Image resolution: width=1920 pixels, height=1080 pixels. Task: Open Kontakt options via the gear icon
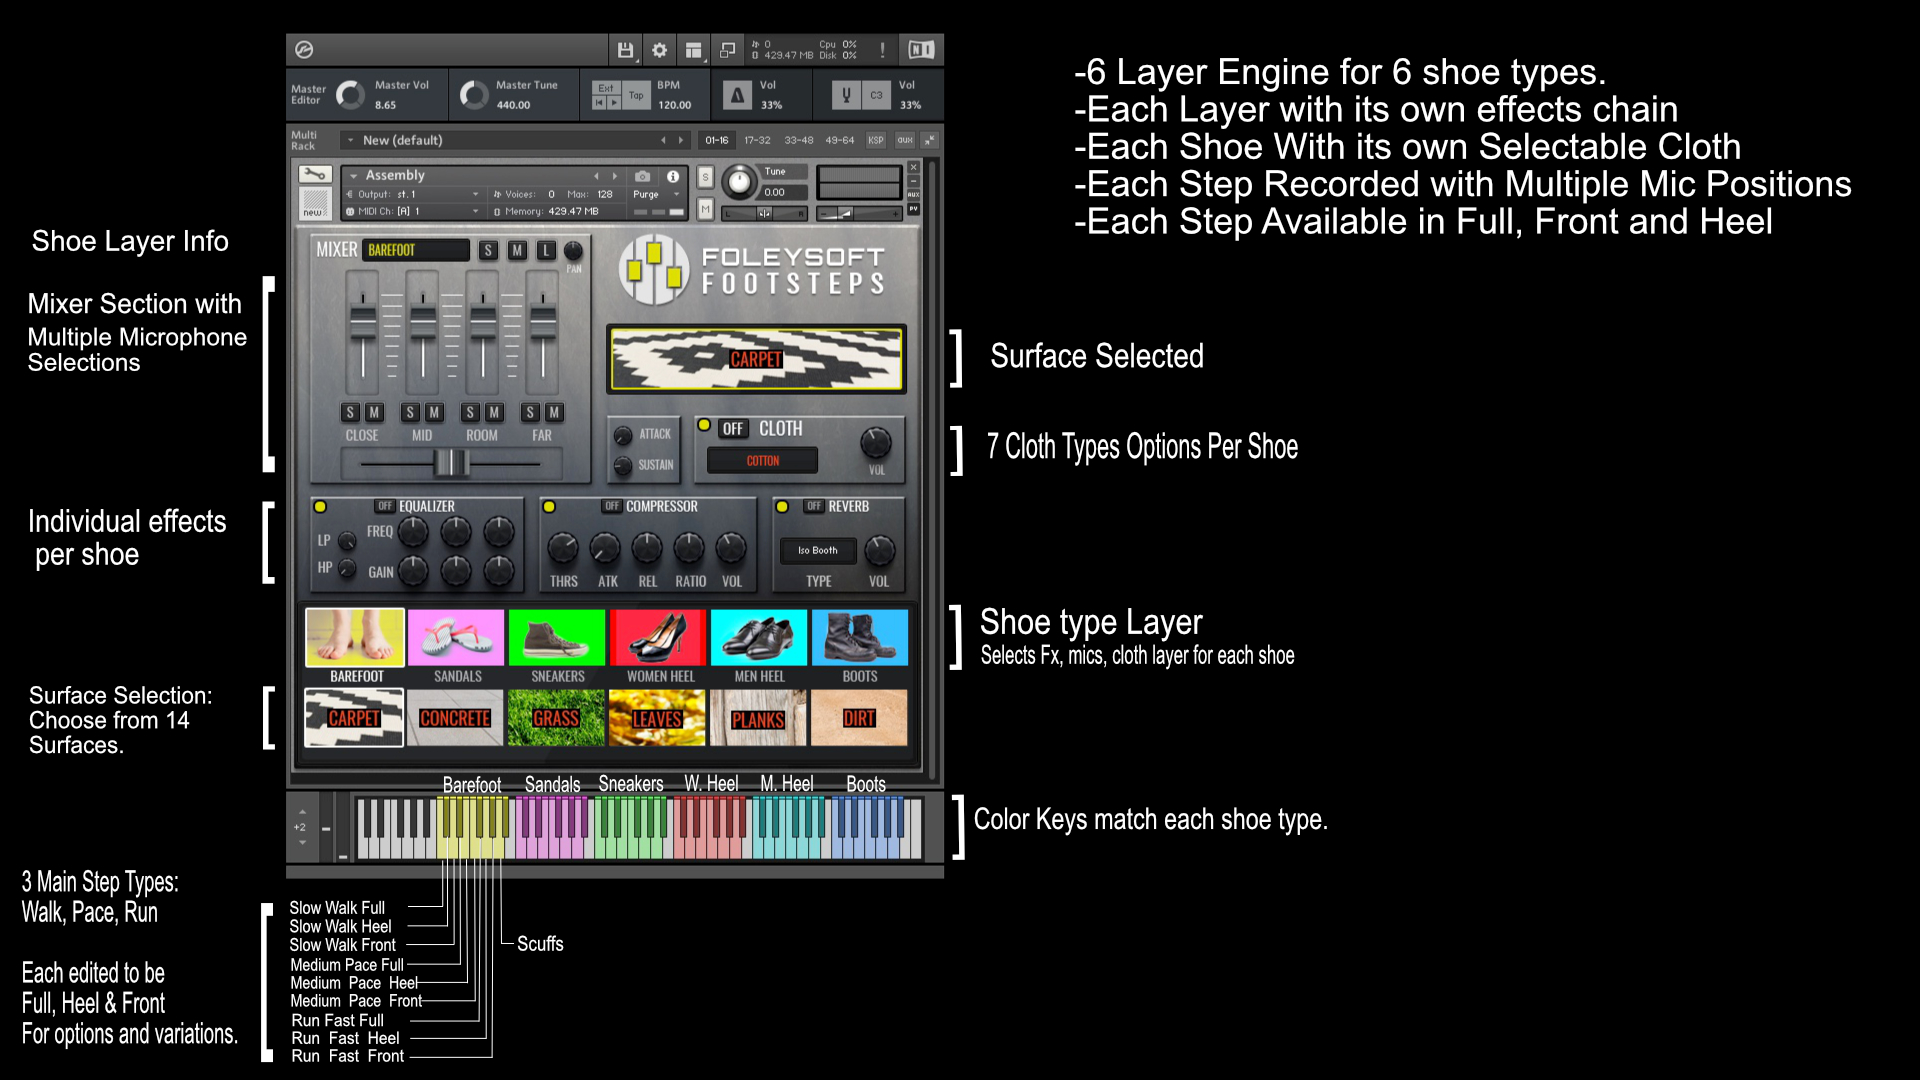659,50
